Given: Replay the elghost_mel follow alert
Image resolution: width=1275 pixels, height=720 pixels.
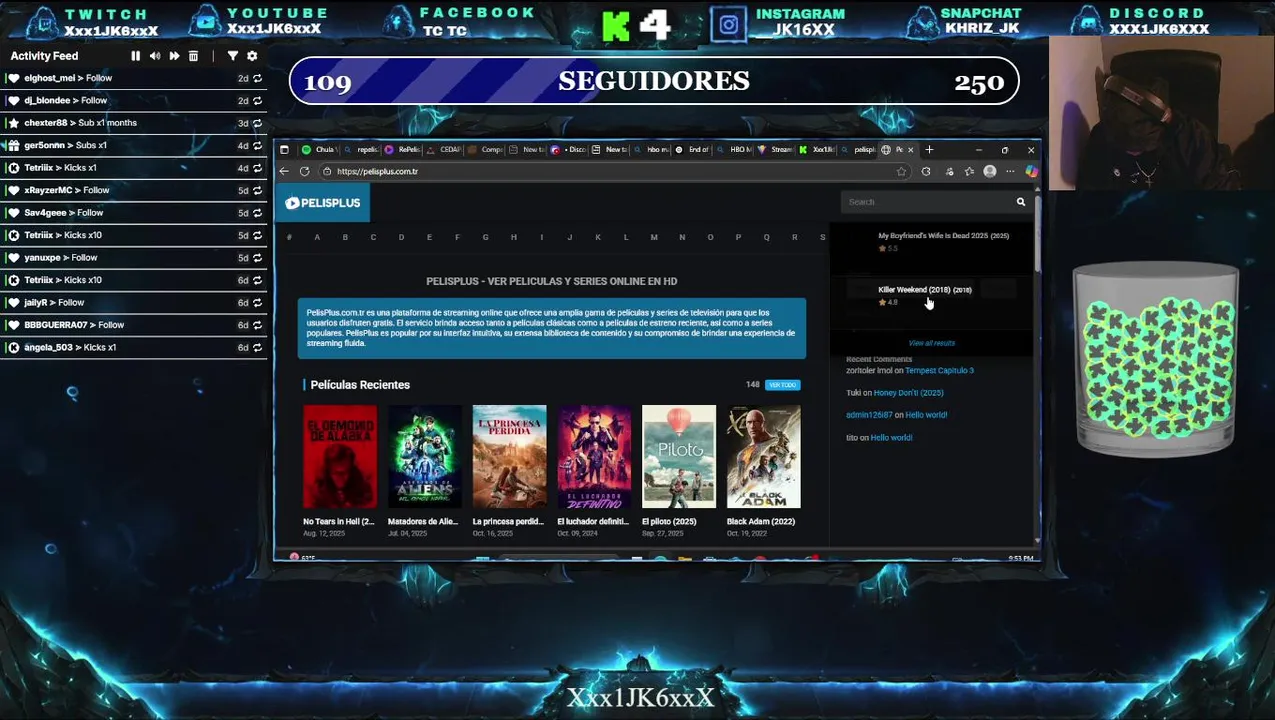Looking at the screenshot, I should (257, 78).
